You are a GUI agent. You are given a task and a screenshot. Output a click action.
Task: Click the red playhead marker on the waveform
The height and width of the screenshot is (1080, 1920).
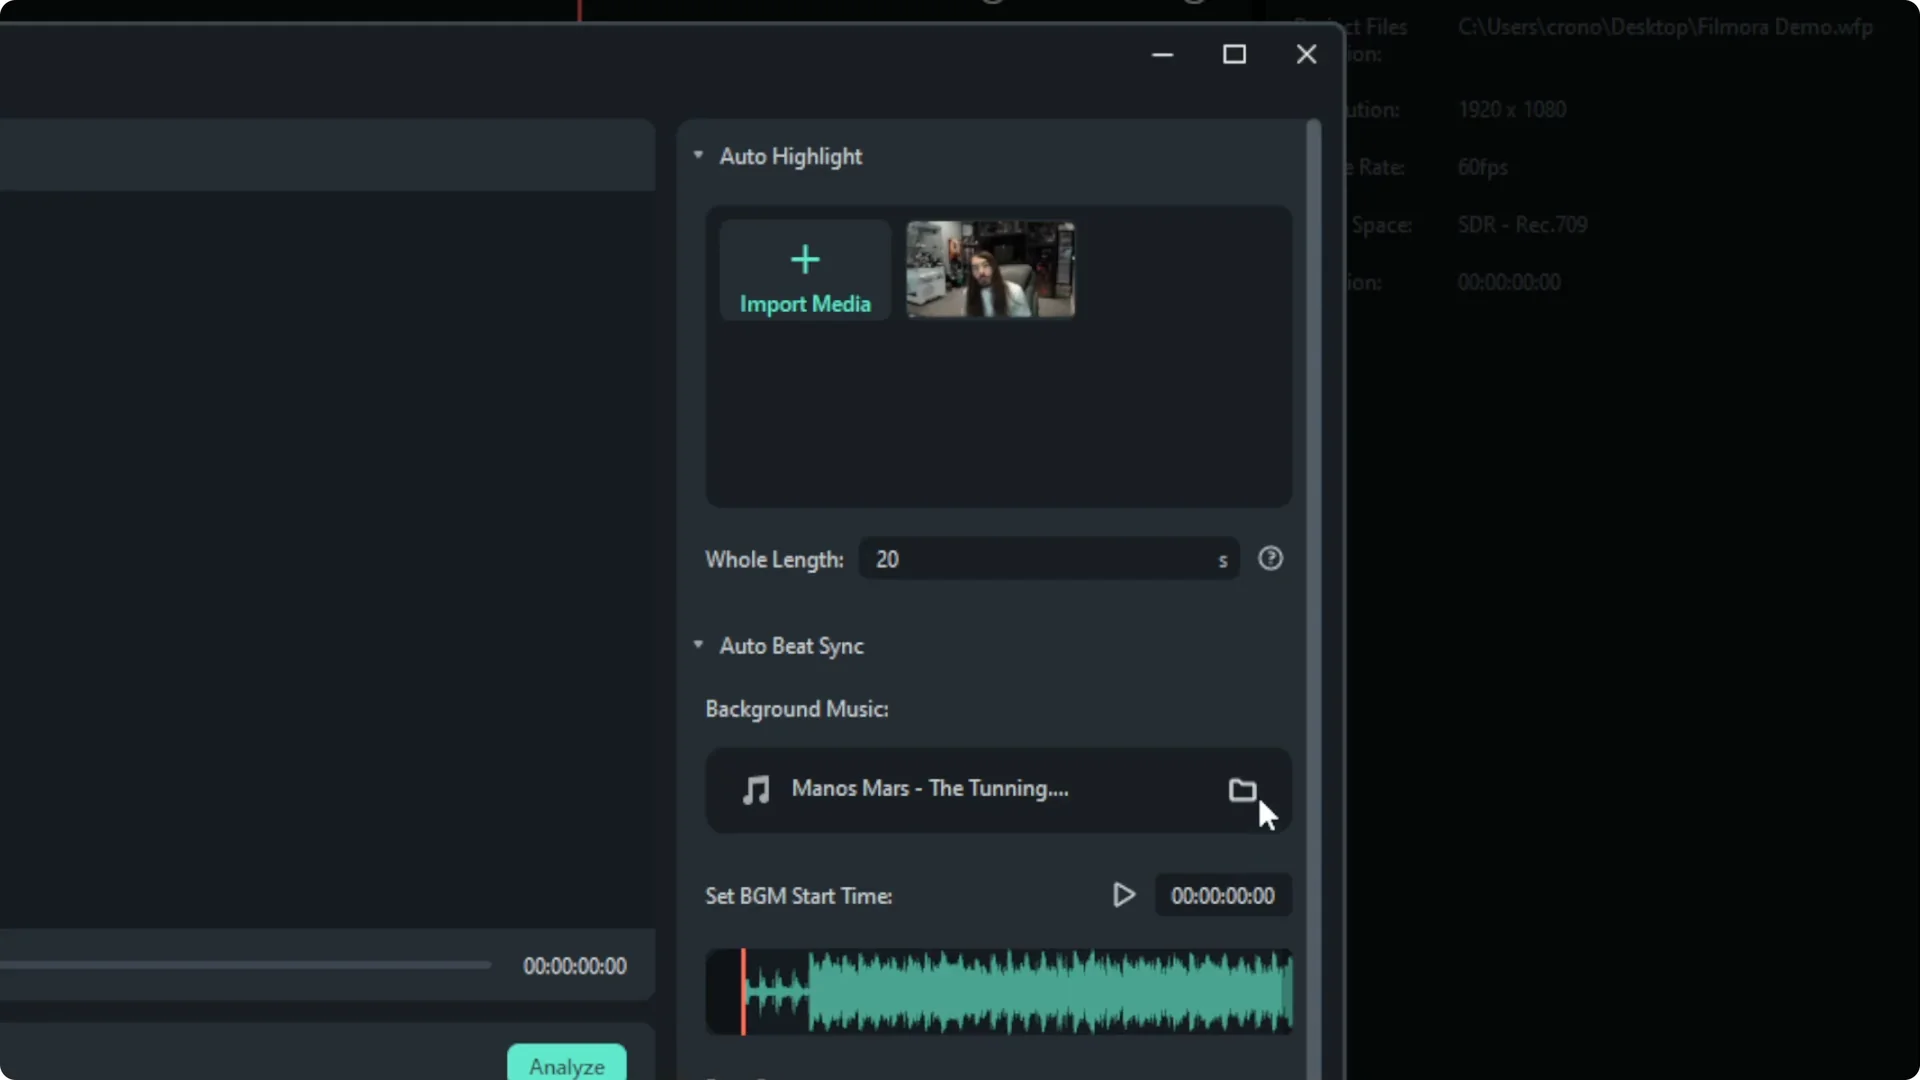[x=744, y=991]
